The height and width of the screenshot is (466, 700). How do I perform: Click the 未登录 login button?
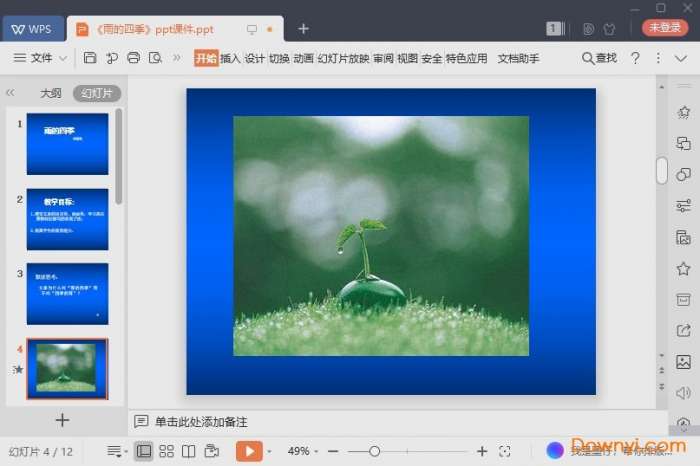click(x=665, y=28)
